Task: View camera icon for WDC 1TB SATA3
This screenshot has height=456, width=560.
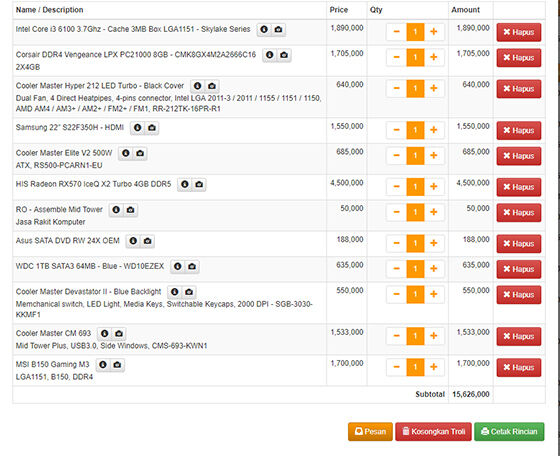Action: [x=192, y=266]
